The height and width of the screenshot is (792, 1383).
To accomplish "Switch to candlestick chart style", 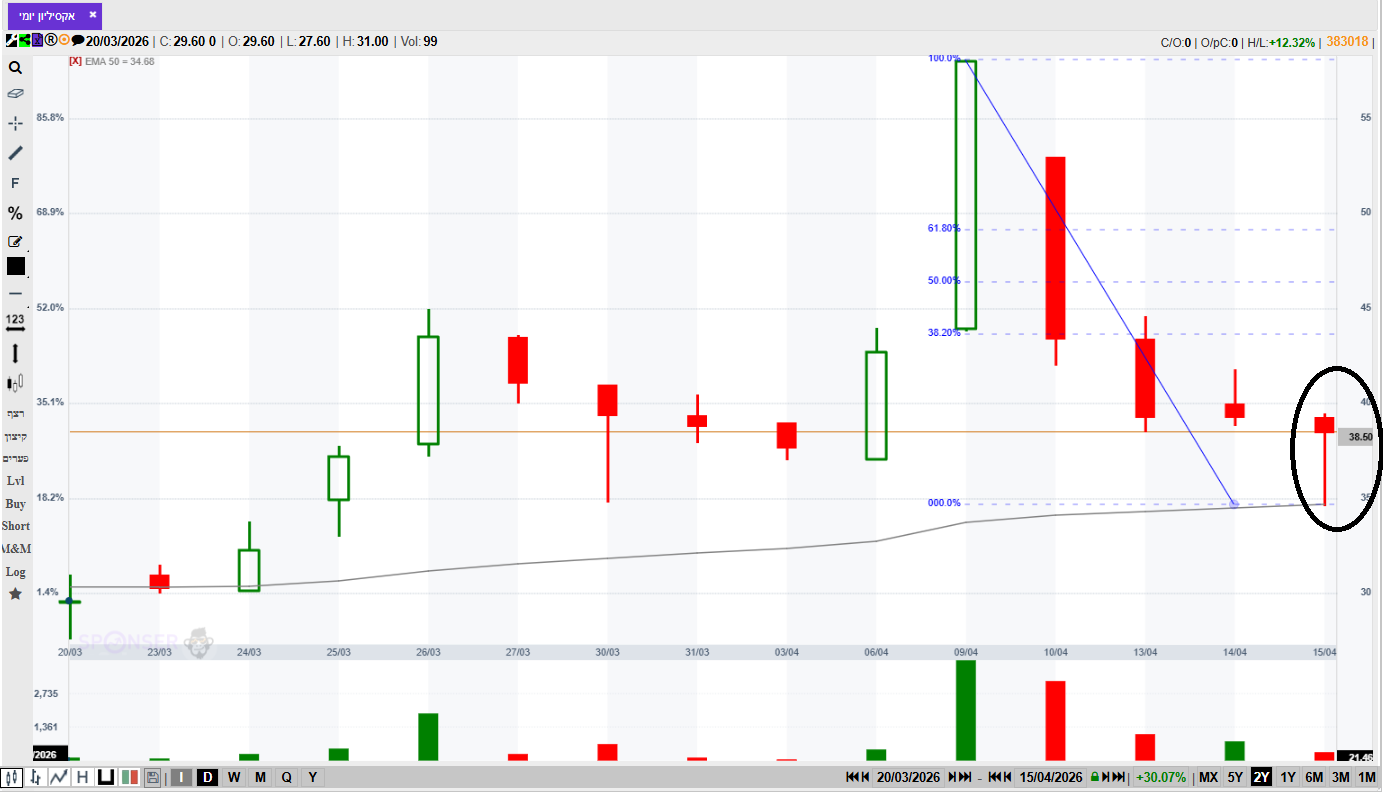I will point(11,777).
